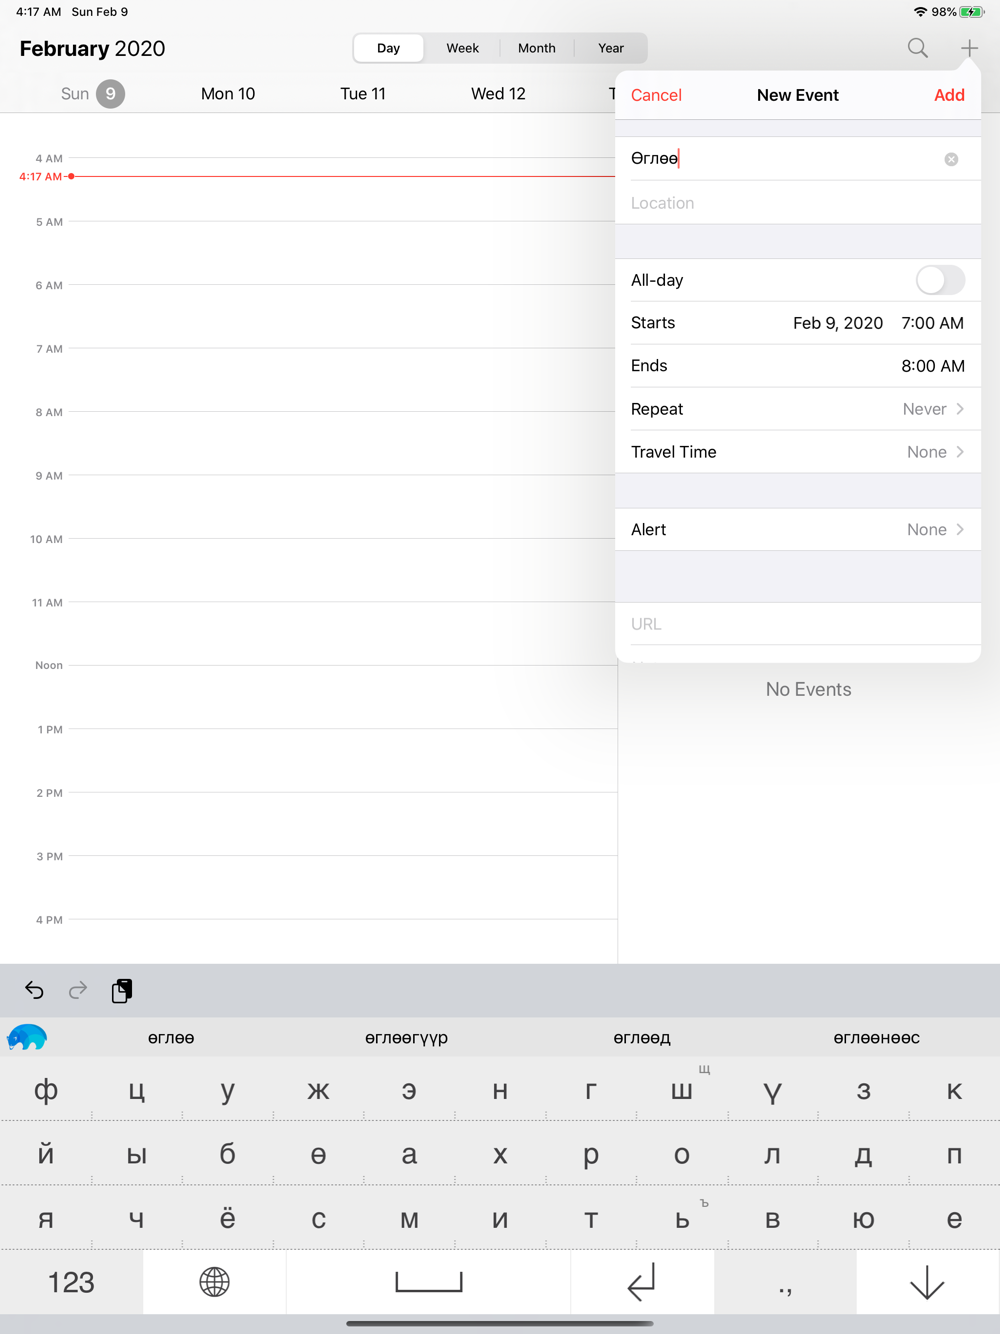Select Wed 12 in date strip
Image resolution: width=1000 pixels, height=1334 pixels.
(498, 94)
